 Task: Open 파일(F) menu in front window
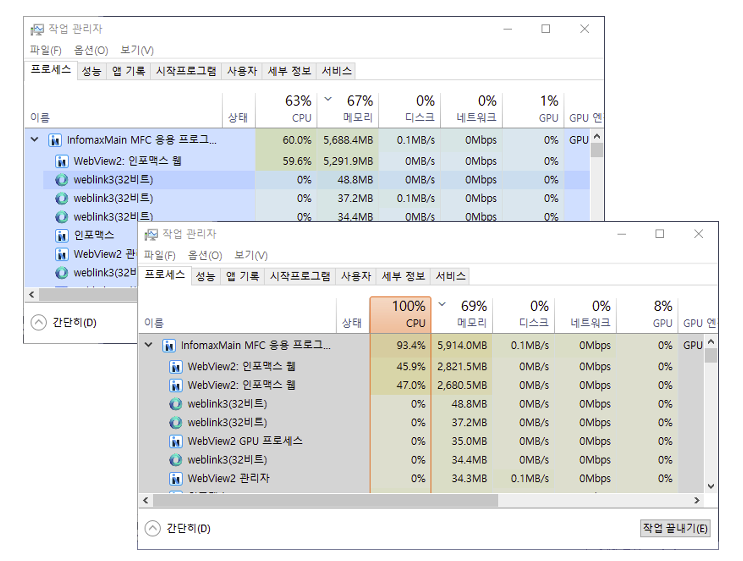(x=160, y=255)
